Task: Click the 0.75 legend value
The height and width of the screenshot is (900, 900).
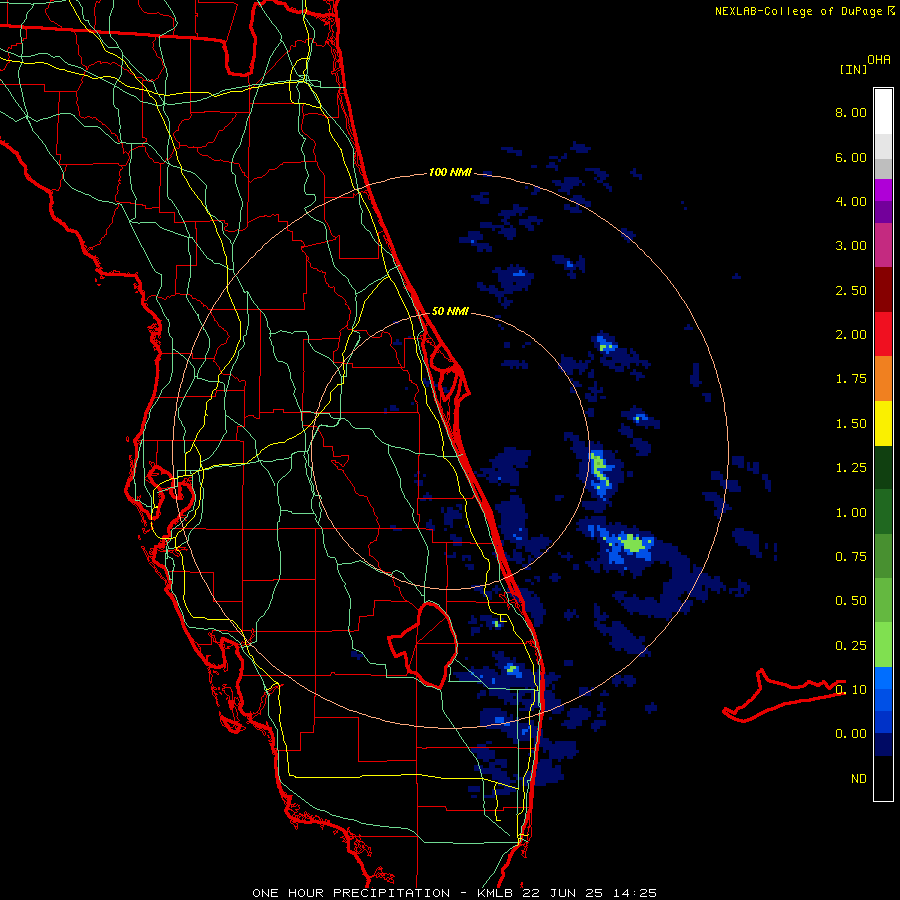Action: [851, 557]
